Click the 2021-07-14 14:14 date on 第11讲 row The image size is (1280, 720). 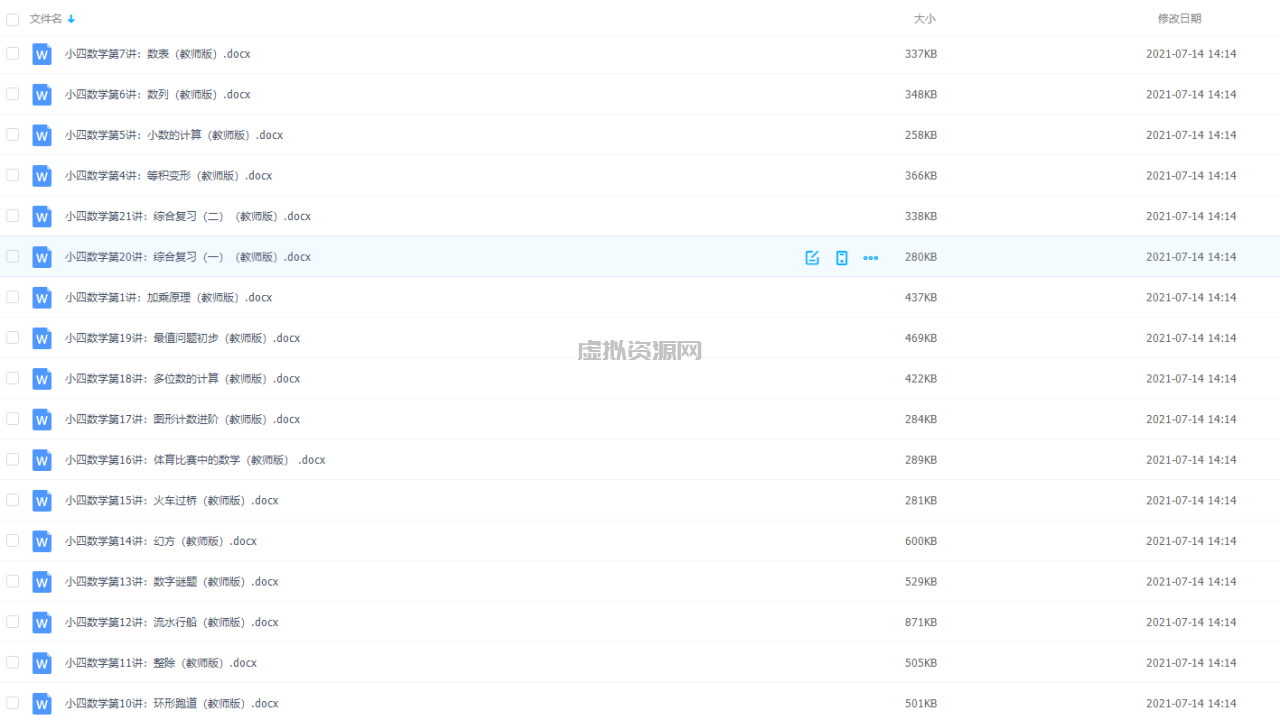(x=1191, y=663)
